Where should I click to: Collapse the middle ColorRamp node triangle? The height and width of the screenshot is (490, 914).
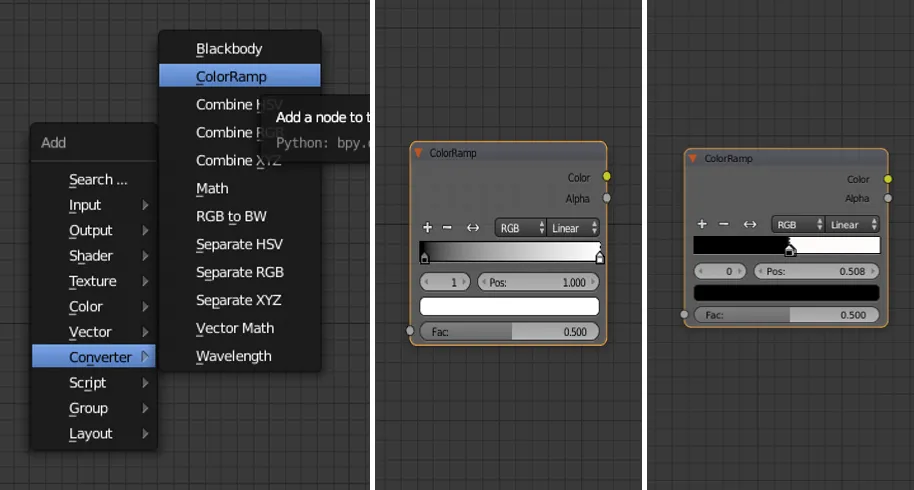point(418,153)
